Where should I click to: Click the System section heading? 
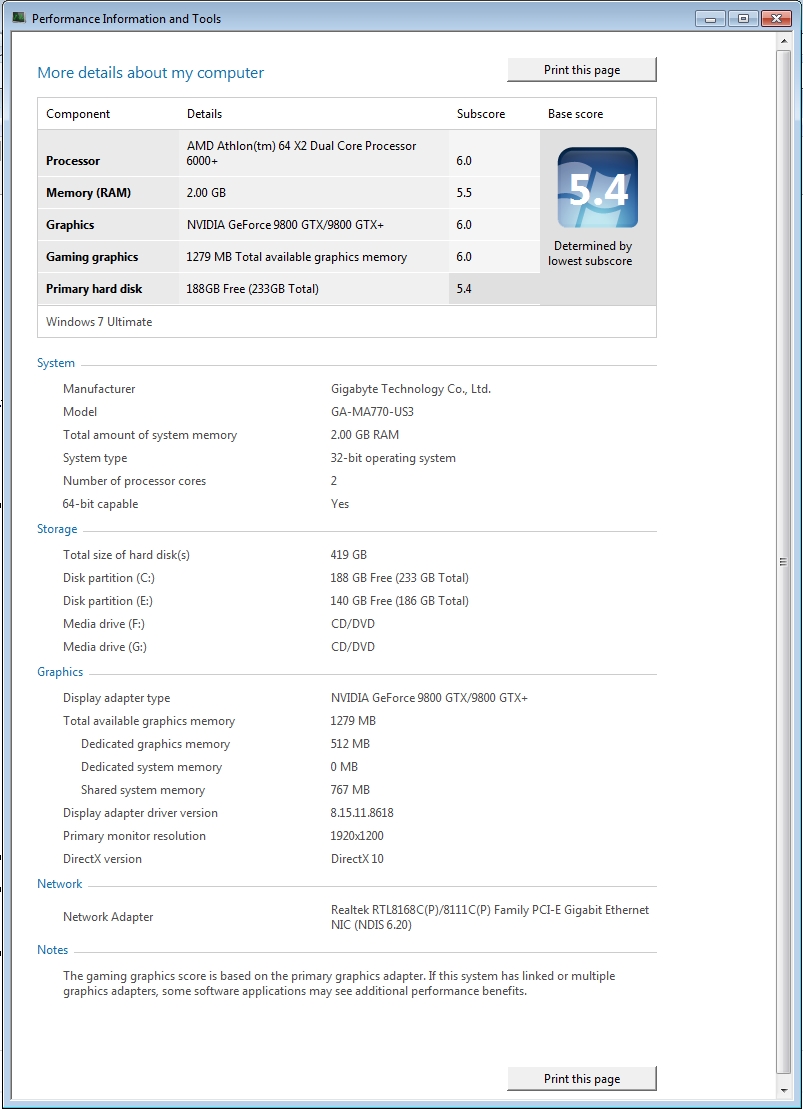click(56, 362)
